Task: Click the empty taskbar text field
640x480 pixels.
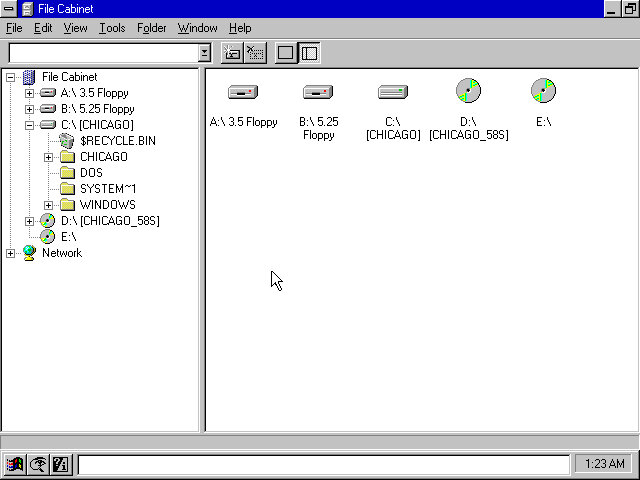Action: tap(322, 464)
